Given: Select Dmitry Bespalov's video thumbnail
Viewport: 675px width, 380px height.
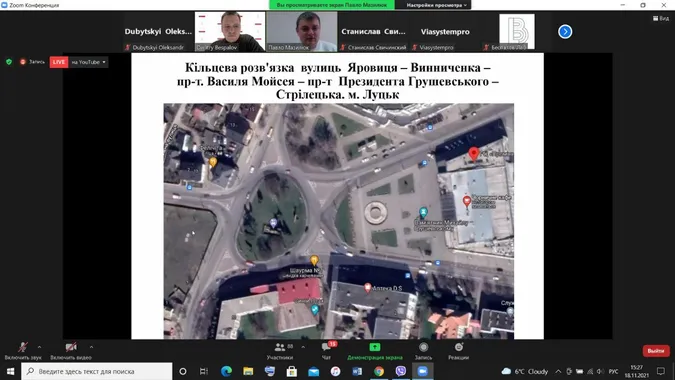Looking at the screenshot, I should click(230, 31).
